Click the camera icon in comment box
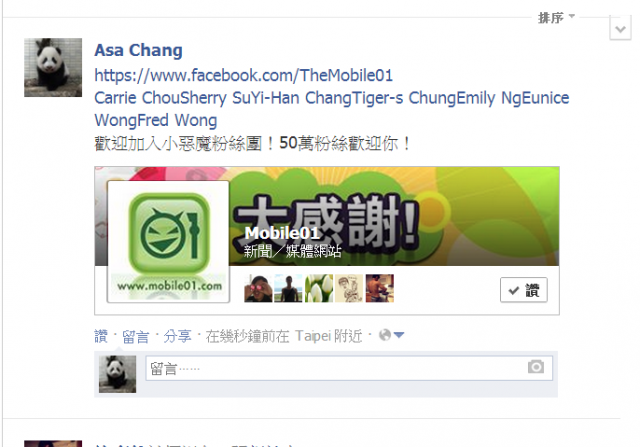The width and height of the screenshot is (640, 447). point(536,367)
